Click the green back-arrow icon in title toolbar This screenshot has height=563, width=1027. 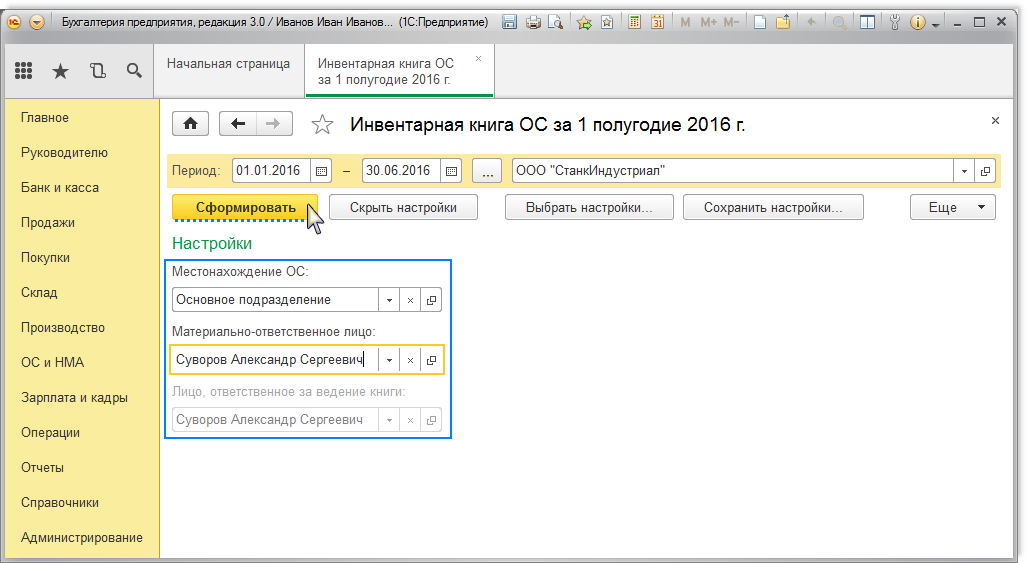(x=812, y=22)
